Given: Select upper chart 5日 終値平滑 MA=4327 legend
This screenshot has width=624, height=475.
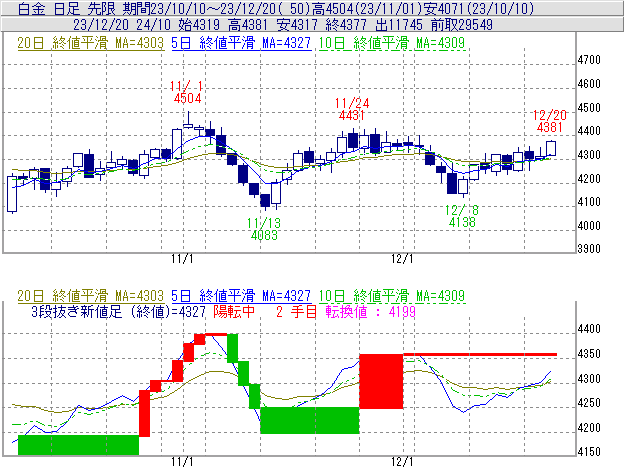Looking at the screenshot, I should pyautogui.click(x=241, y=43).
